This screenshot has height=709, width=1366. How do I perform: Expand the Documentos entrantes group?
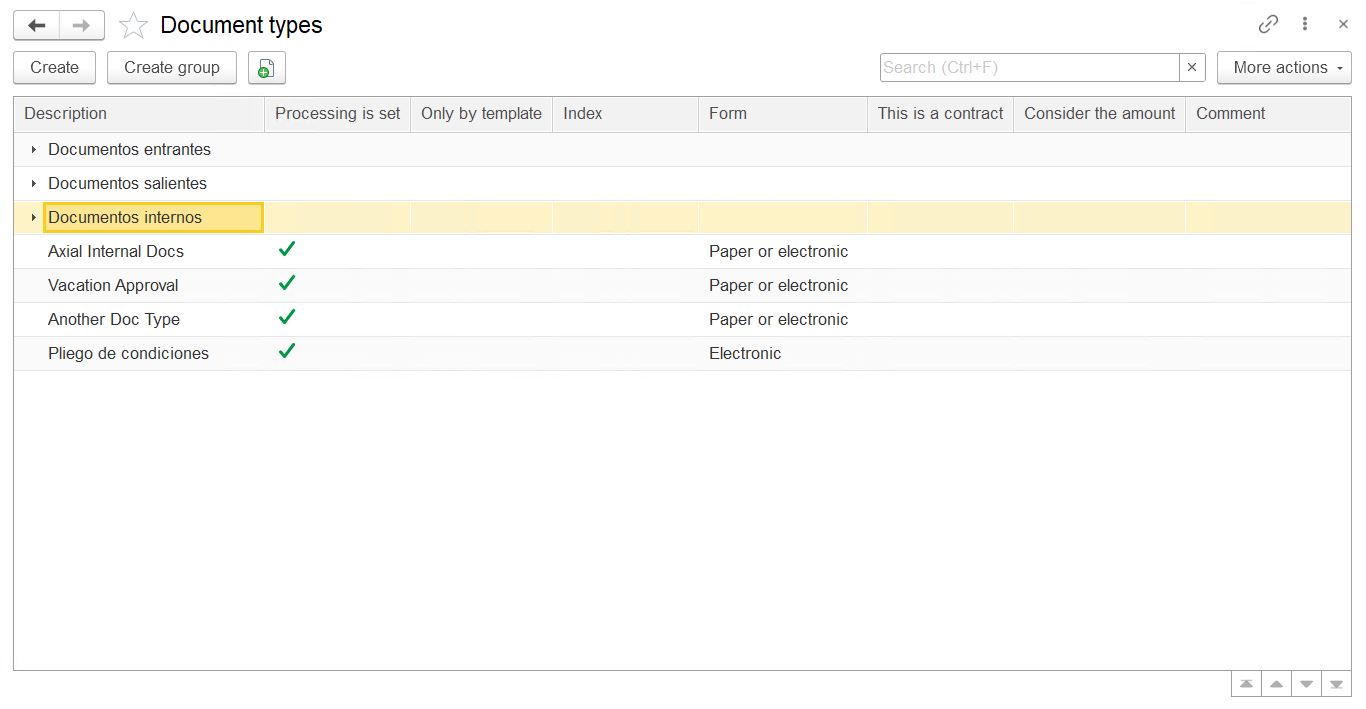[34, 150]
